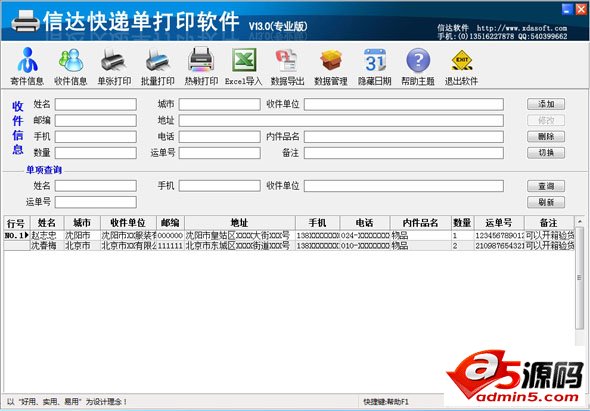
Task: Click the 隐藏日期 hide date calendar icon
Action: [374, 67]
